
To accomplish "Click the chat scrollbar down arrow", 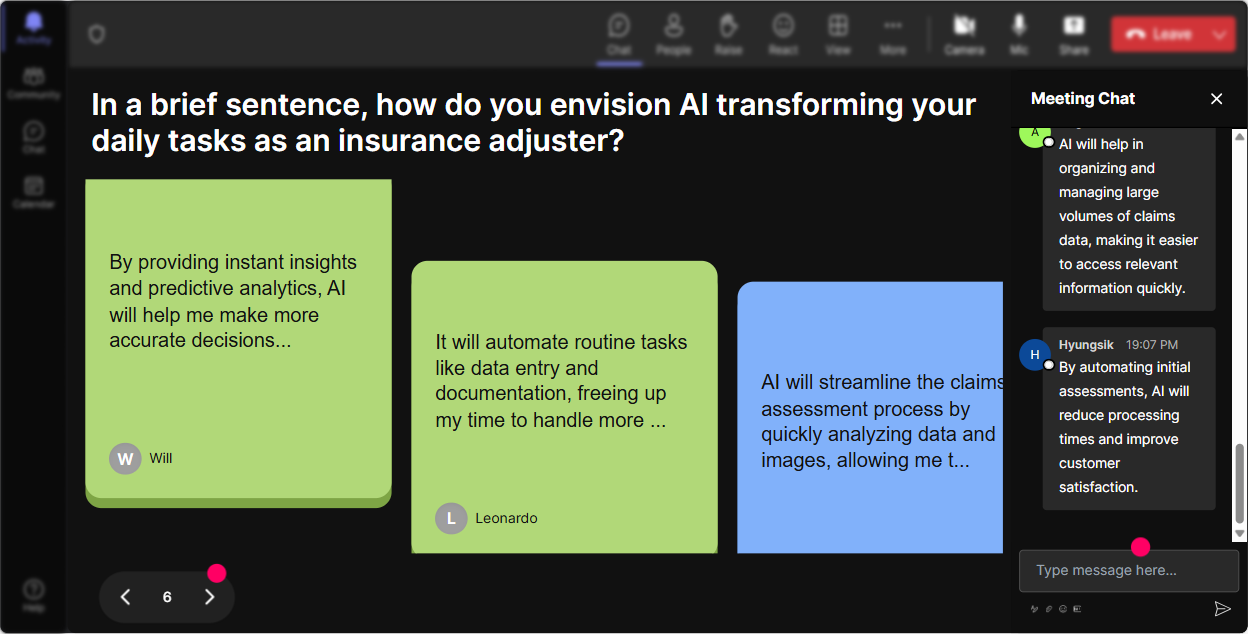I will click(x=1240, y=535).
